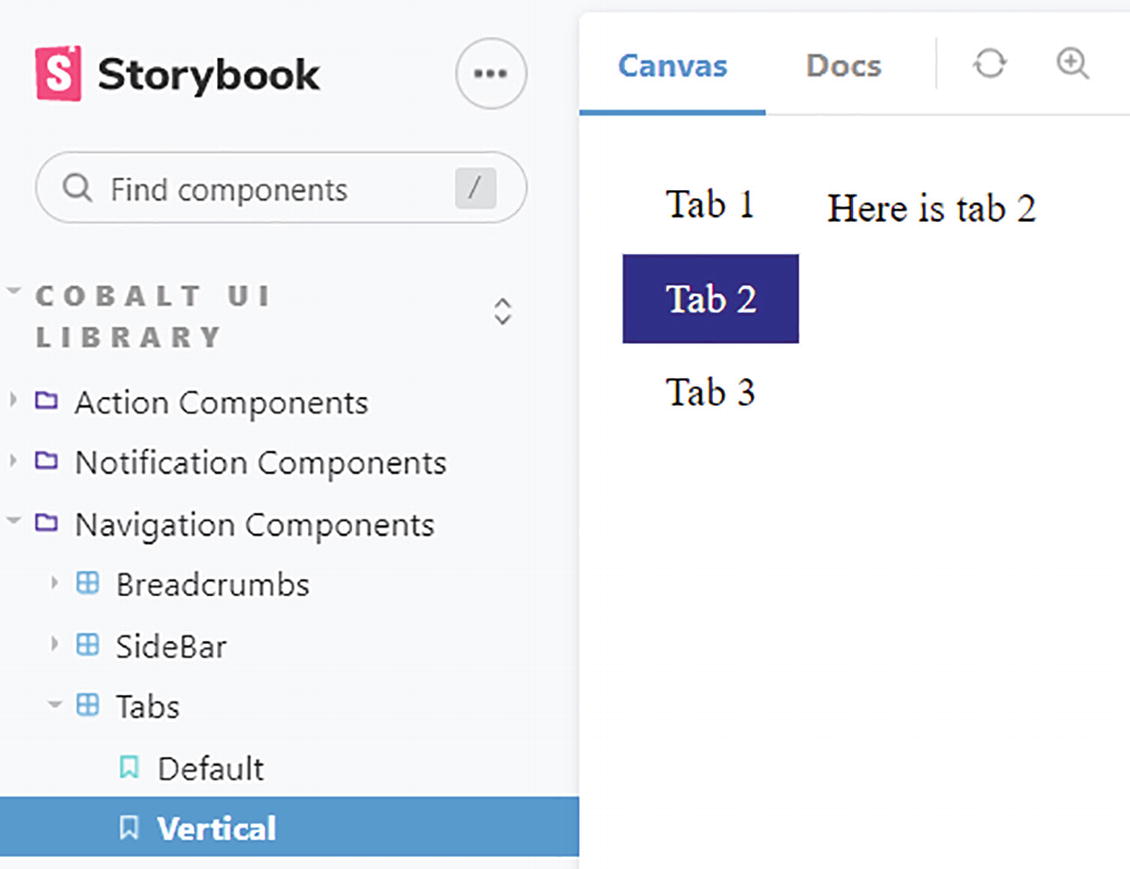Viewport: 1130px width, 869px height.
Task: Collapse the Navigation Components arrow
Action: (x=13, y=523)
